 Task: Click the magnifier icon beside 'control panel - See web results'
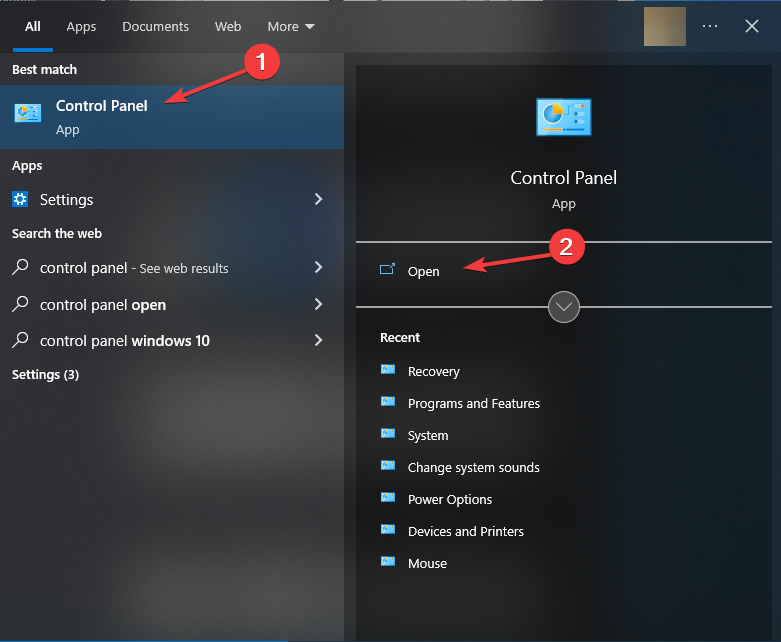pos(20,267)
